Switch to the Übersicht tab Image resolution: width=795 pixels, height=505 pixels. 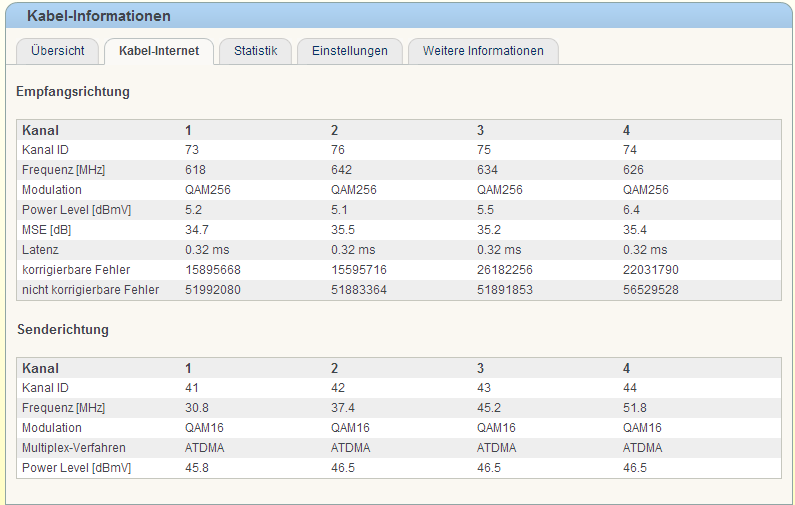click(57, 51)
